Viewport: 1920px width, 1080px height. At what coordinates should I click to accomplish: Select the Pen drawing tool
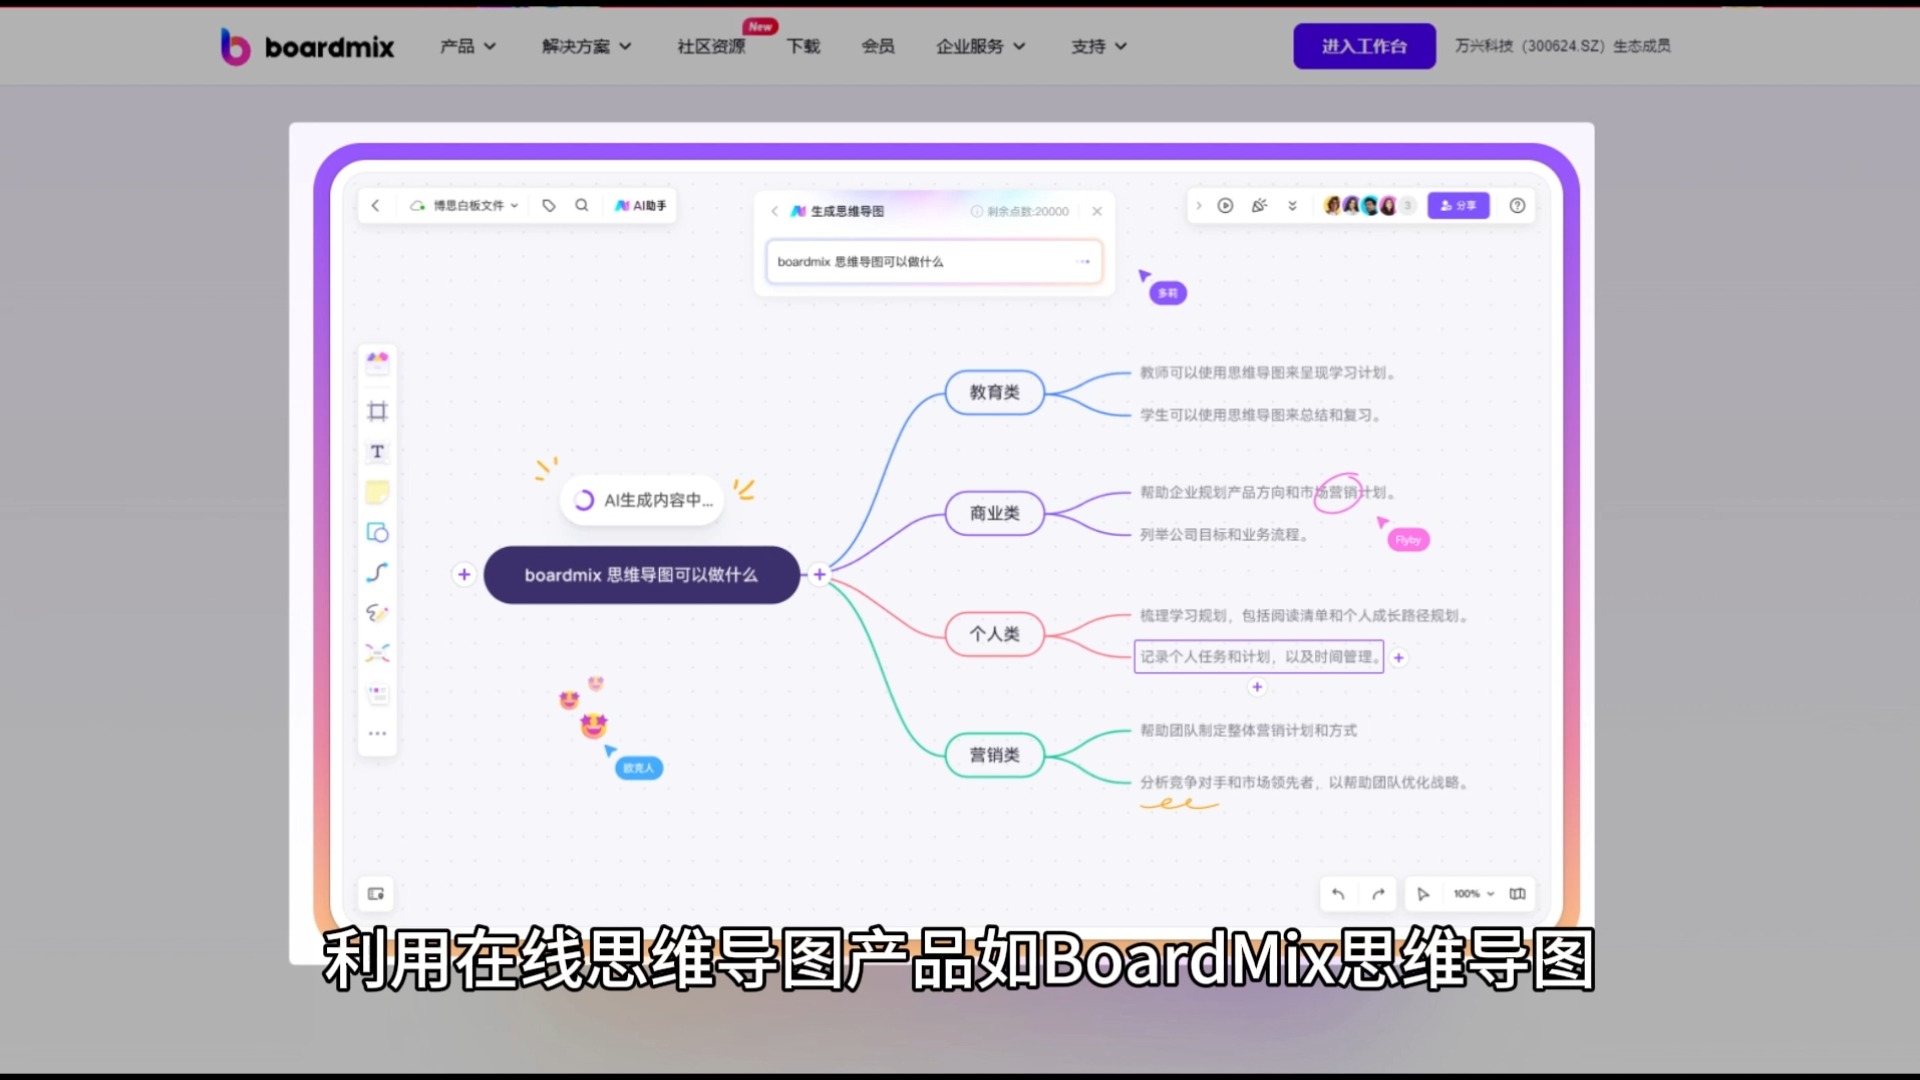tap(377, 613)
